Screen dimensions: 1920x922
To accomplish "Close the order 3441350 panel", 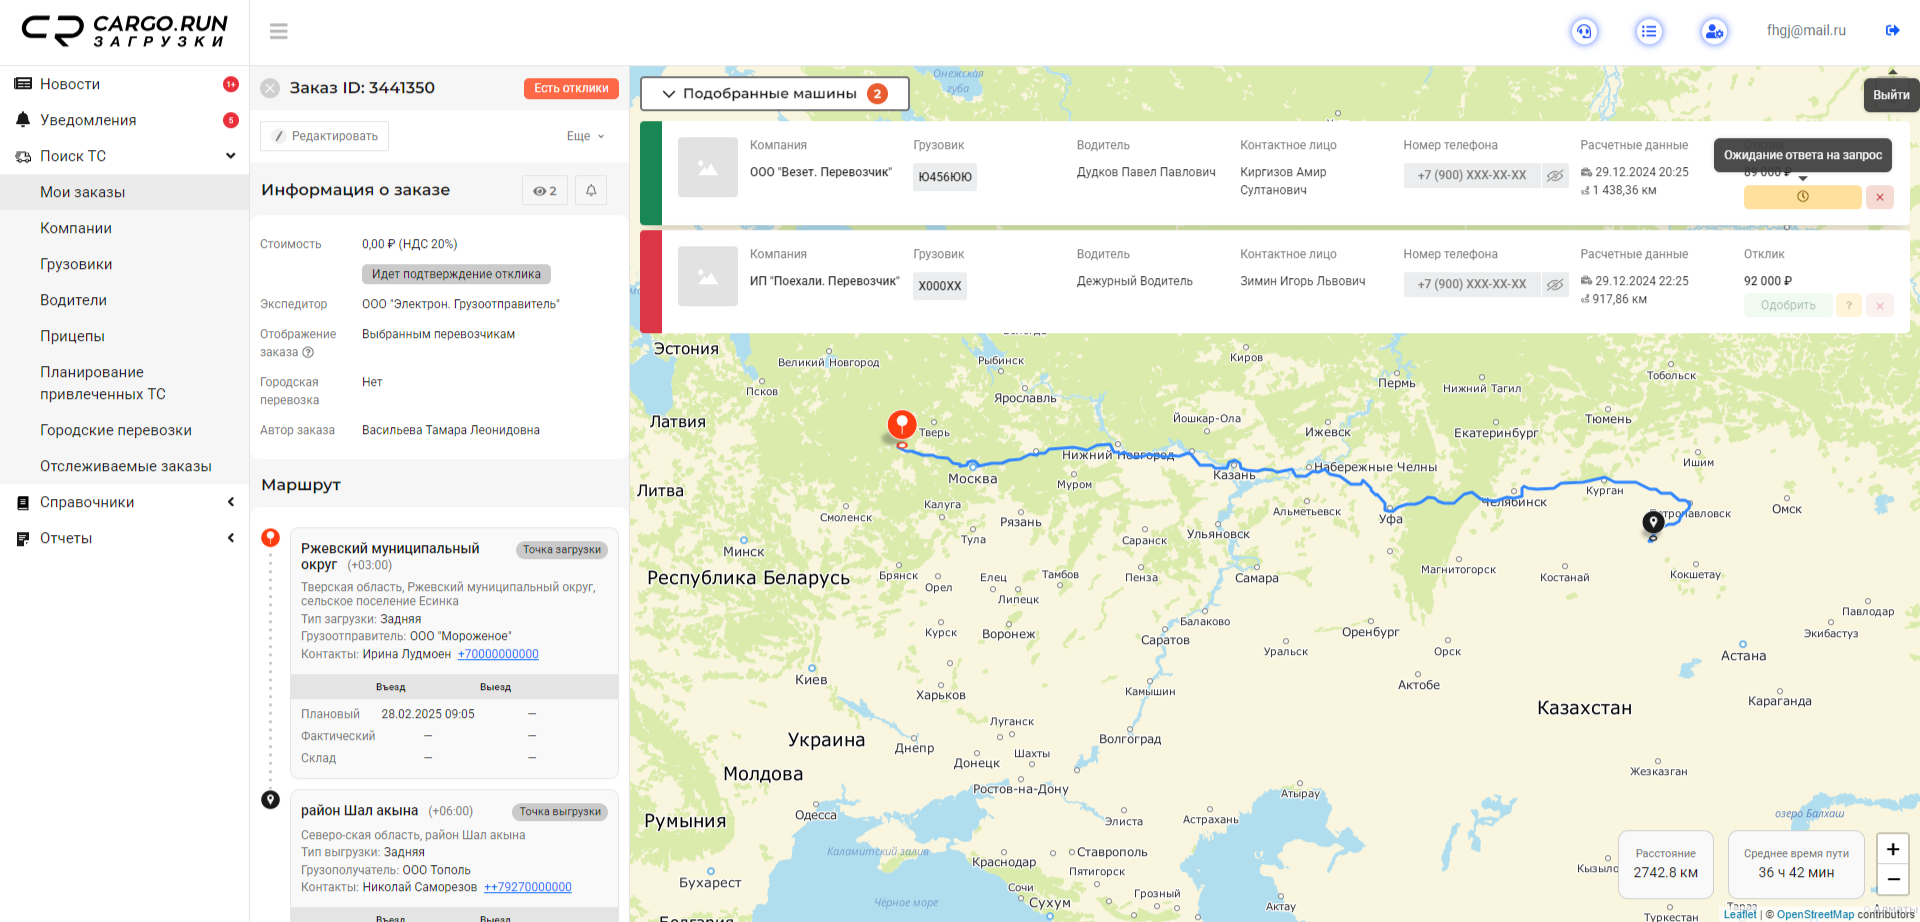I will pos(270,88).
